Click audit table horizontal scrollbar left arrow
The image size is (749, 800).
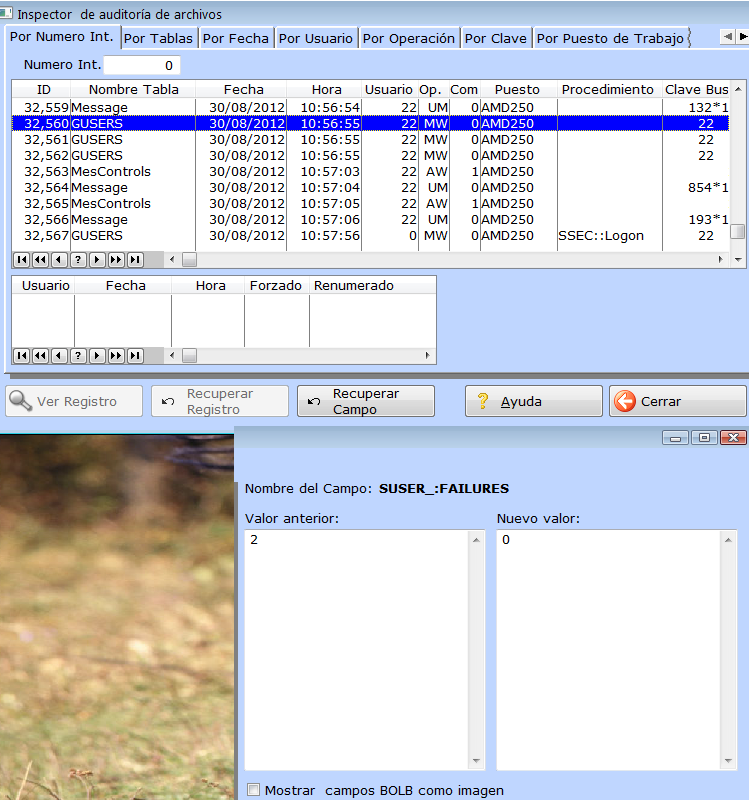point(172,260)
